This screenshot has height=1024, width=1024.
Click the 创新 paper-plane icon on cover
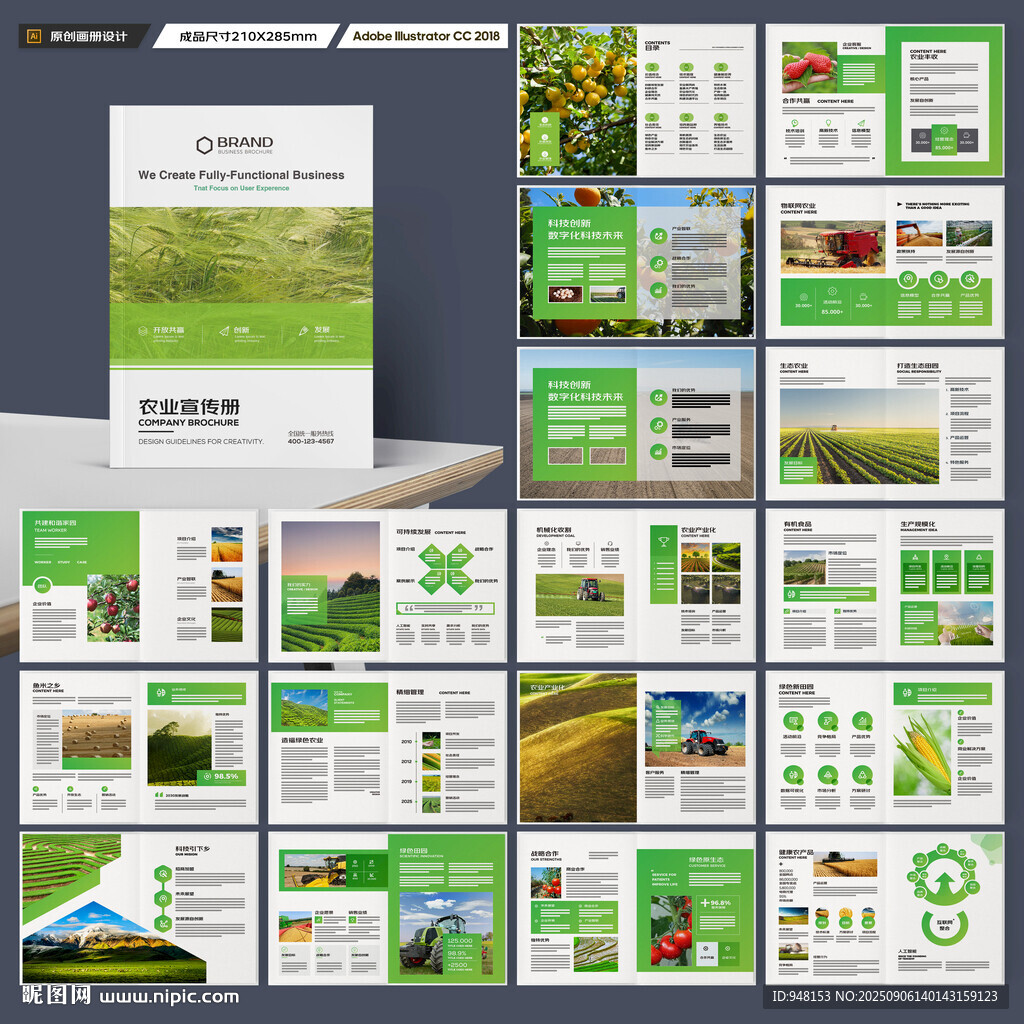(225, 331)
